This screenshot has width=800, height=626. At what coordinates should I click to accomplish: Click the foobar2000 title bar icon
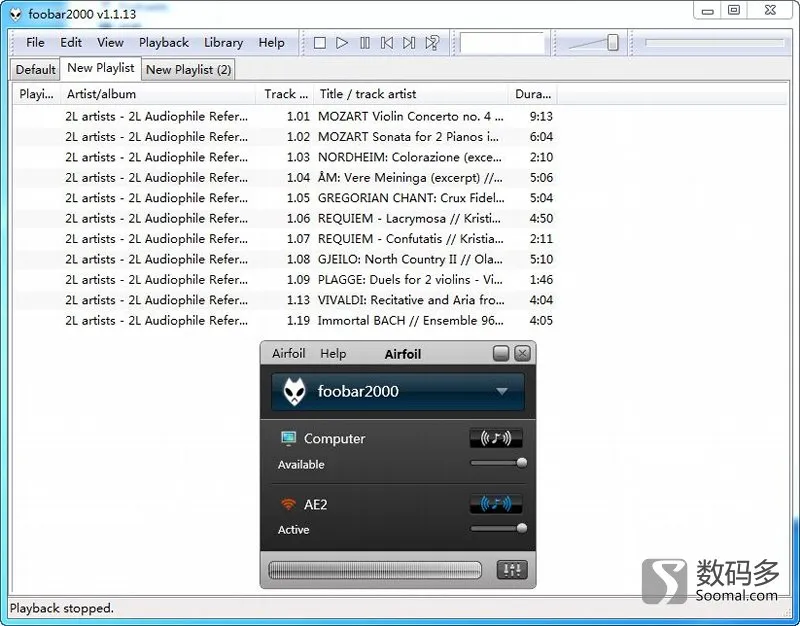(x=16, y=14)
